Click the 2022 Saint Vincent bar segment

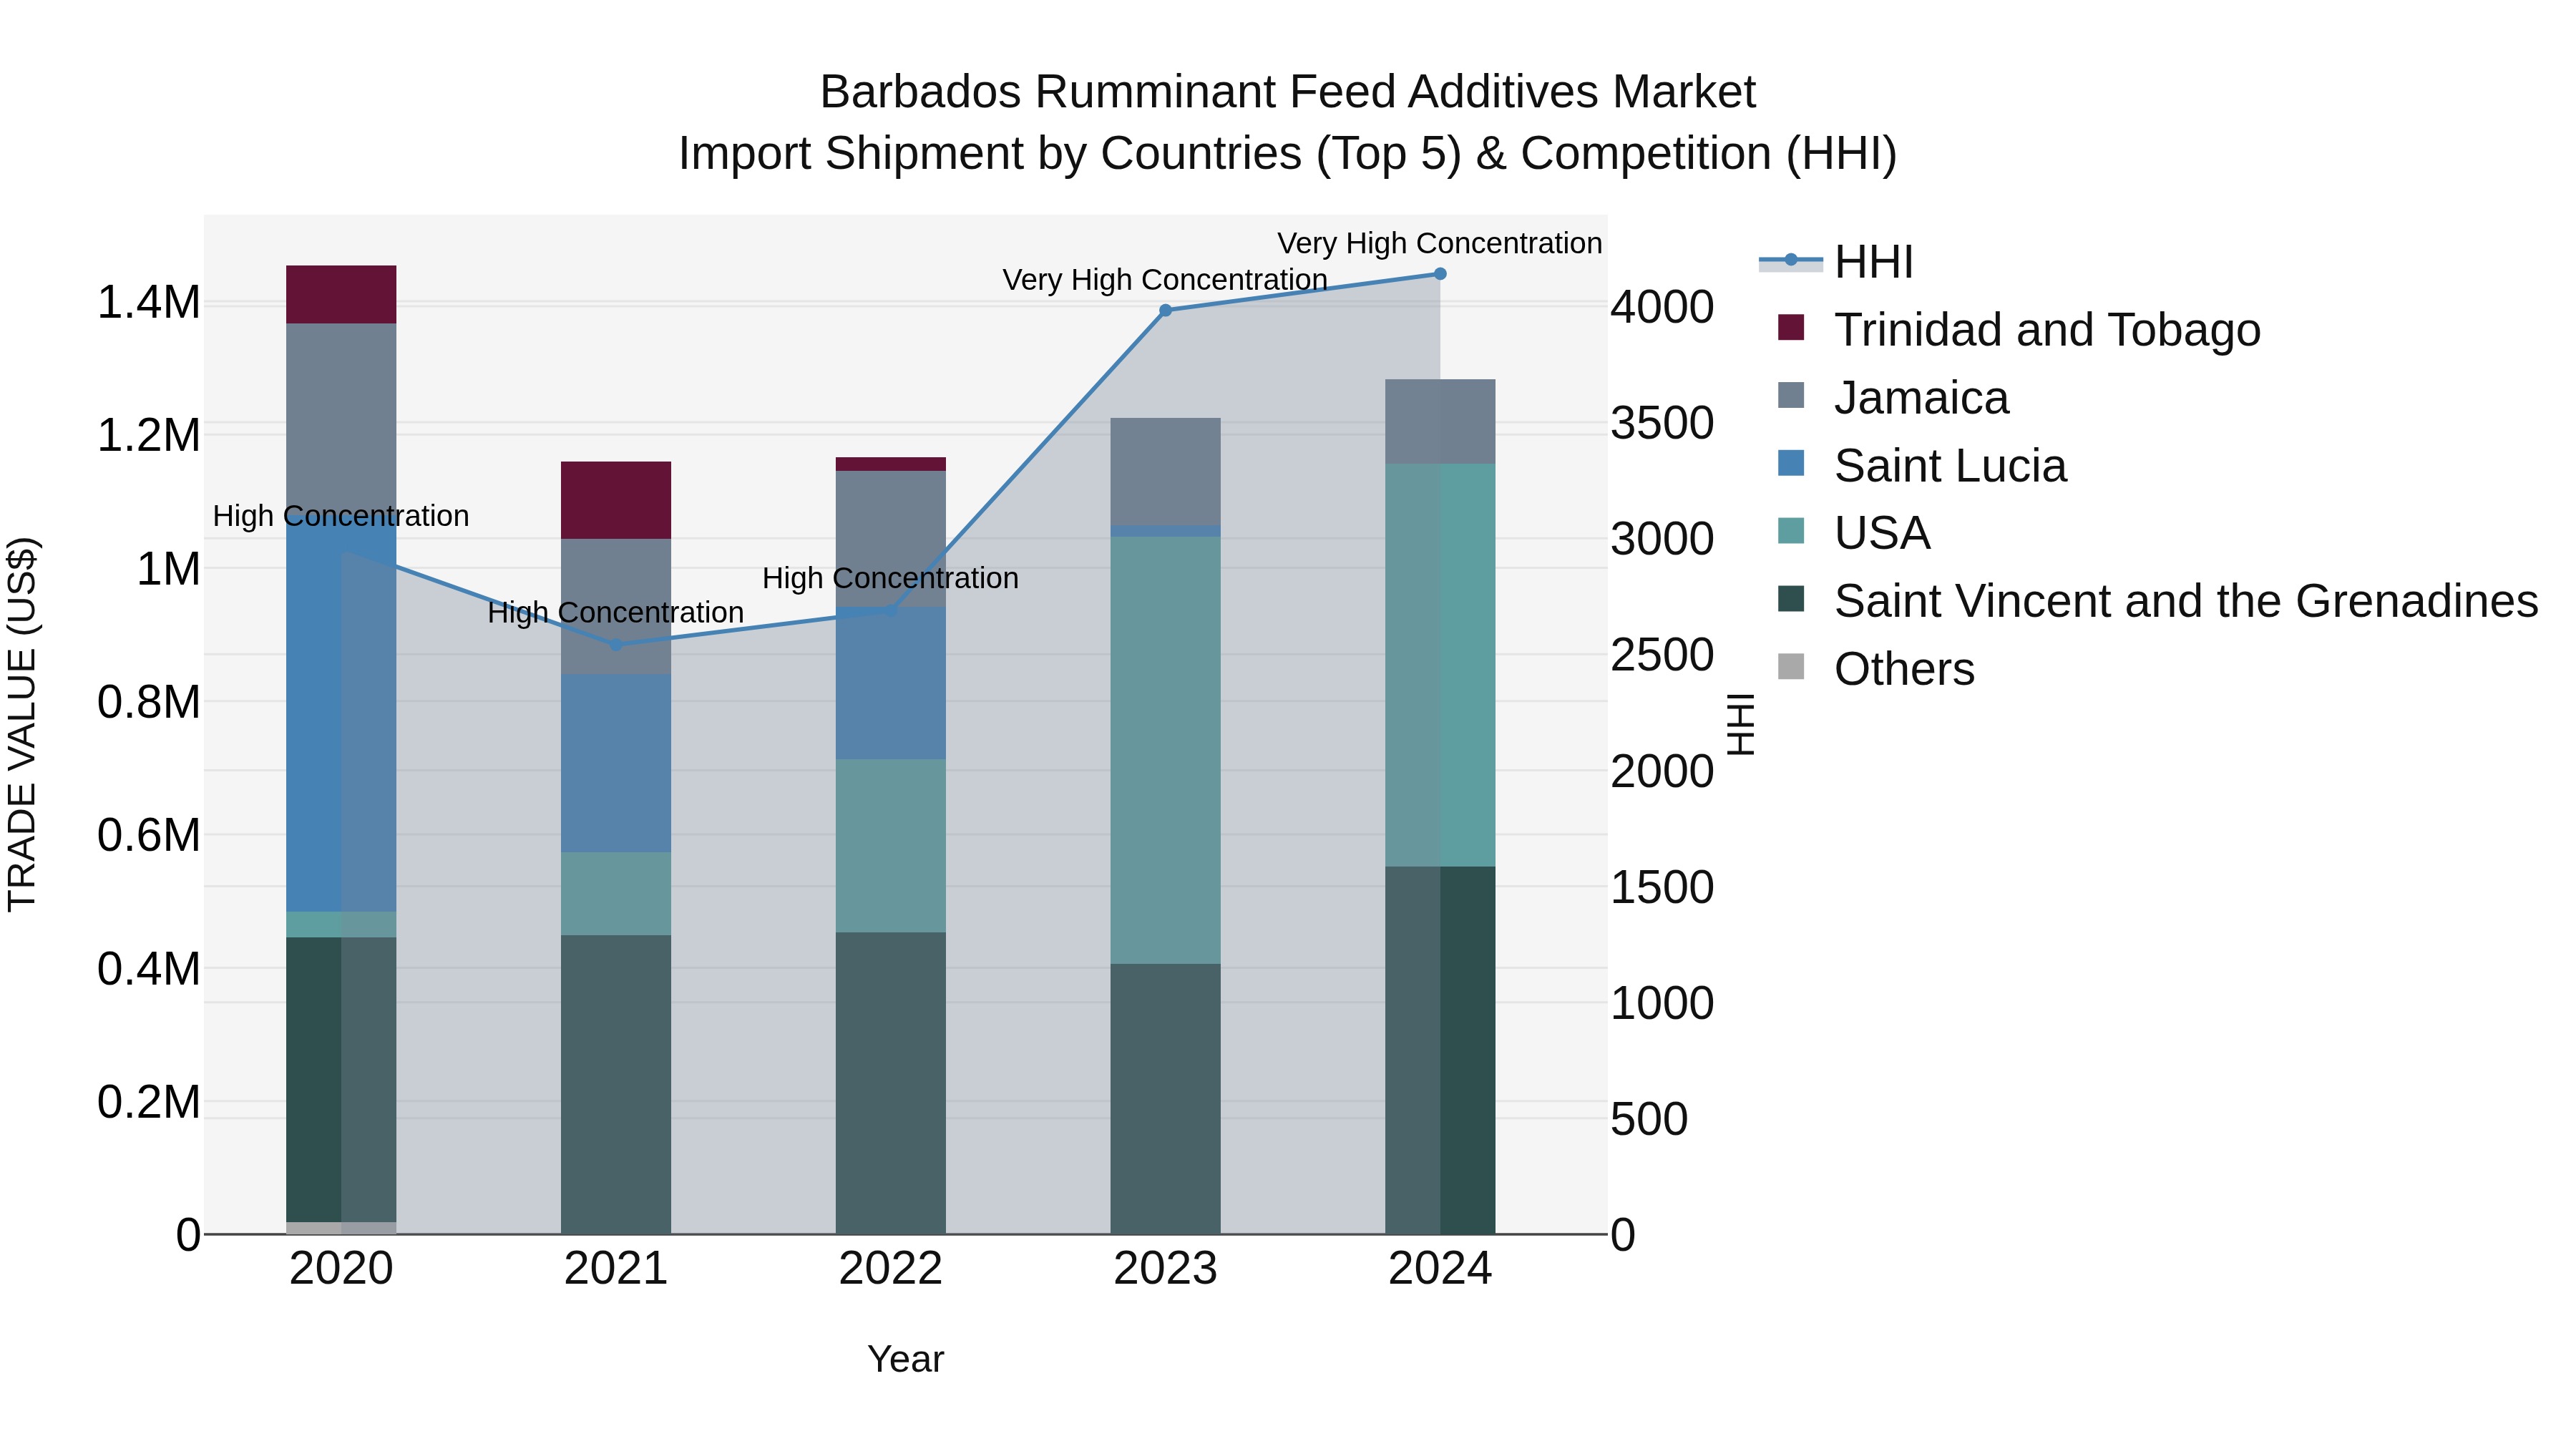[891, 1084]
